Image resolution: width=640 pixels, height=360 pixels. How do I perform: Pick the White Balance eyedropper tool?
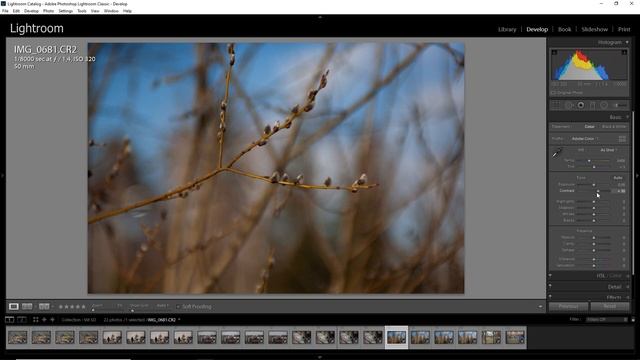556,153
